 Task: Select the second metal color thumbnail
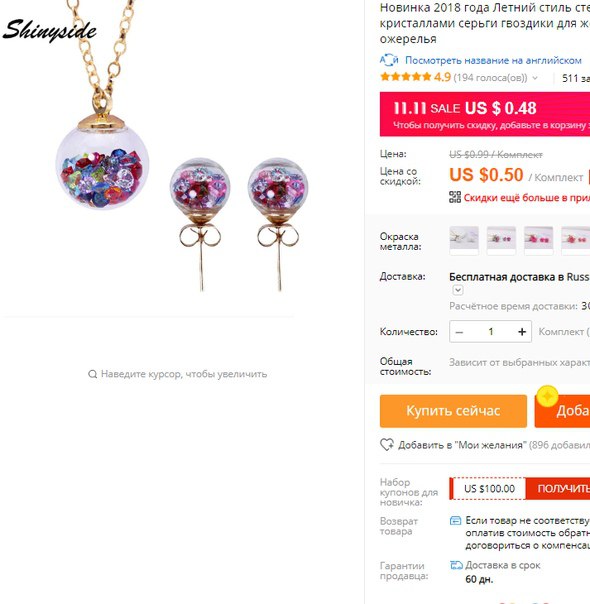[x=501, y=240]
